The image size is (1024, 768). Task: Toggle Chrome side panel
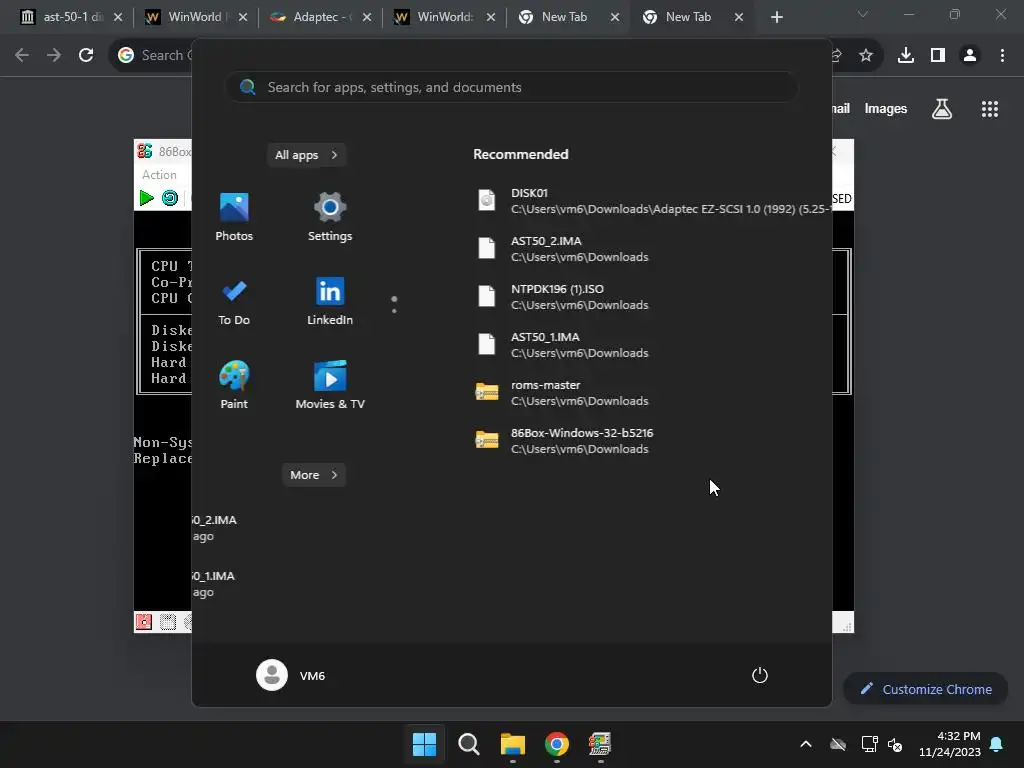click(938, 55)
